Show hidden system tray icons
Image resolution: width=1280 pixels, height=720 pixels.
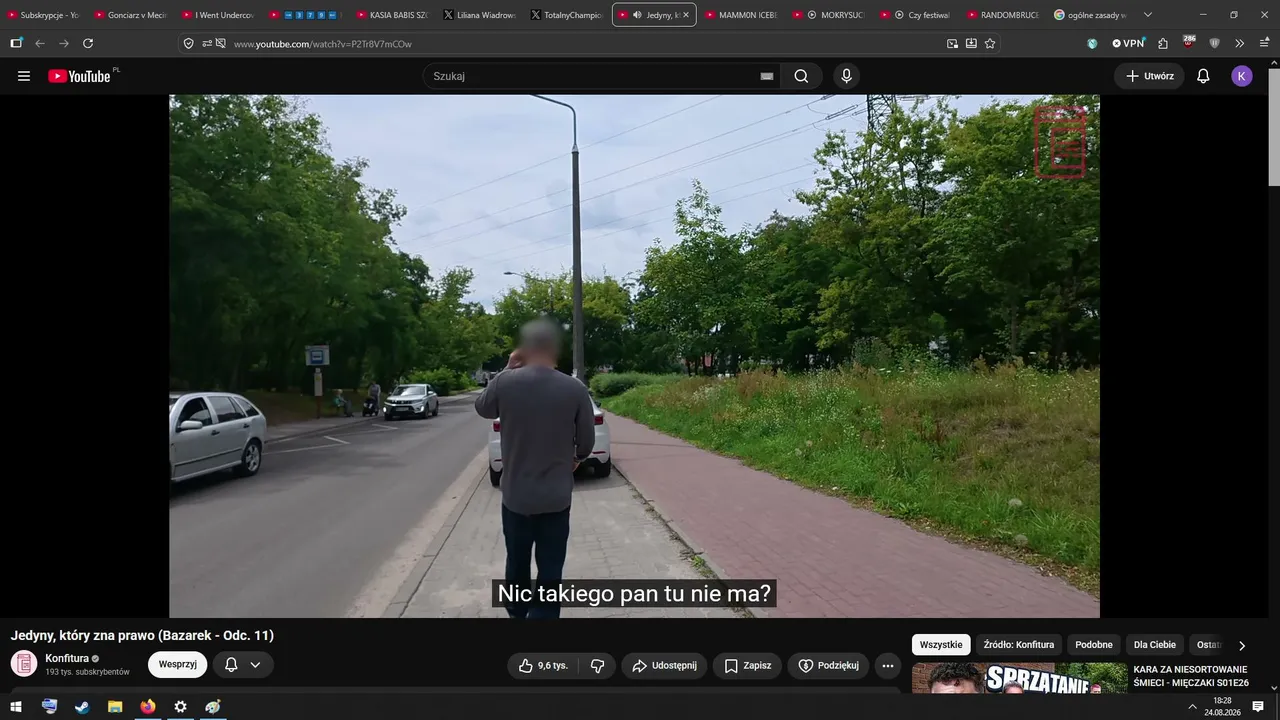[1192, 707]
